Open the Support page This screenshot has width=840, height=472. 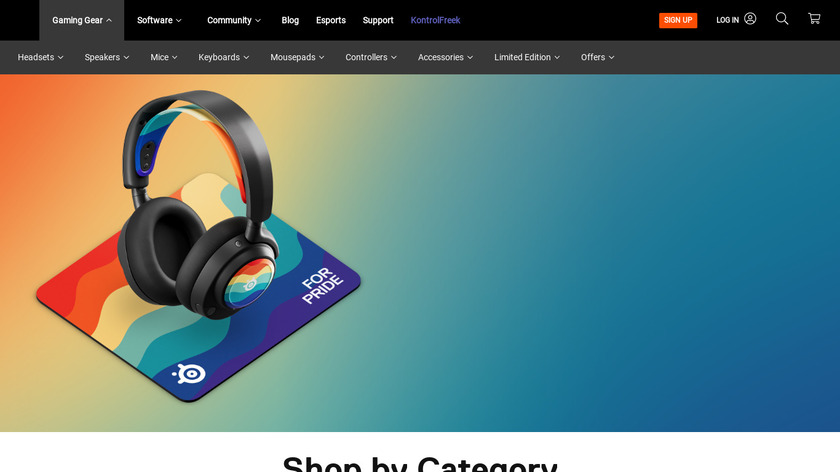click(x=378, y=20)
